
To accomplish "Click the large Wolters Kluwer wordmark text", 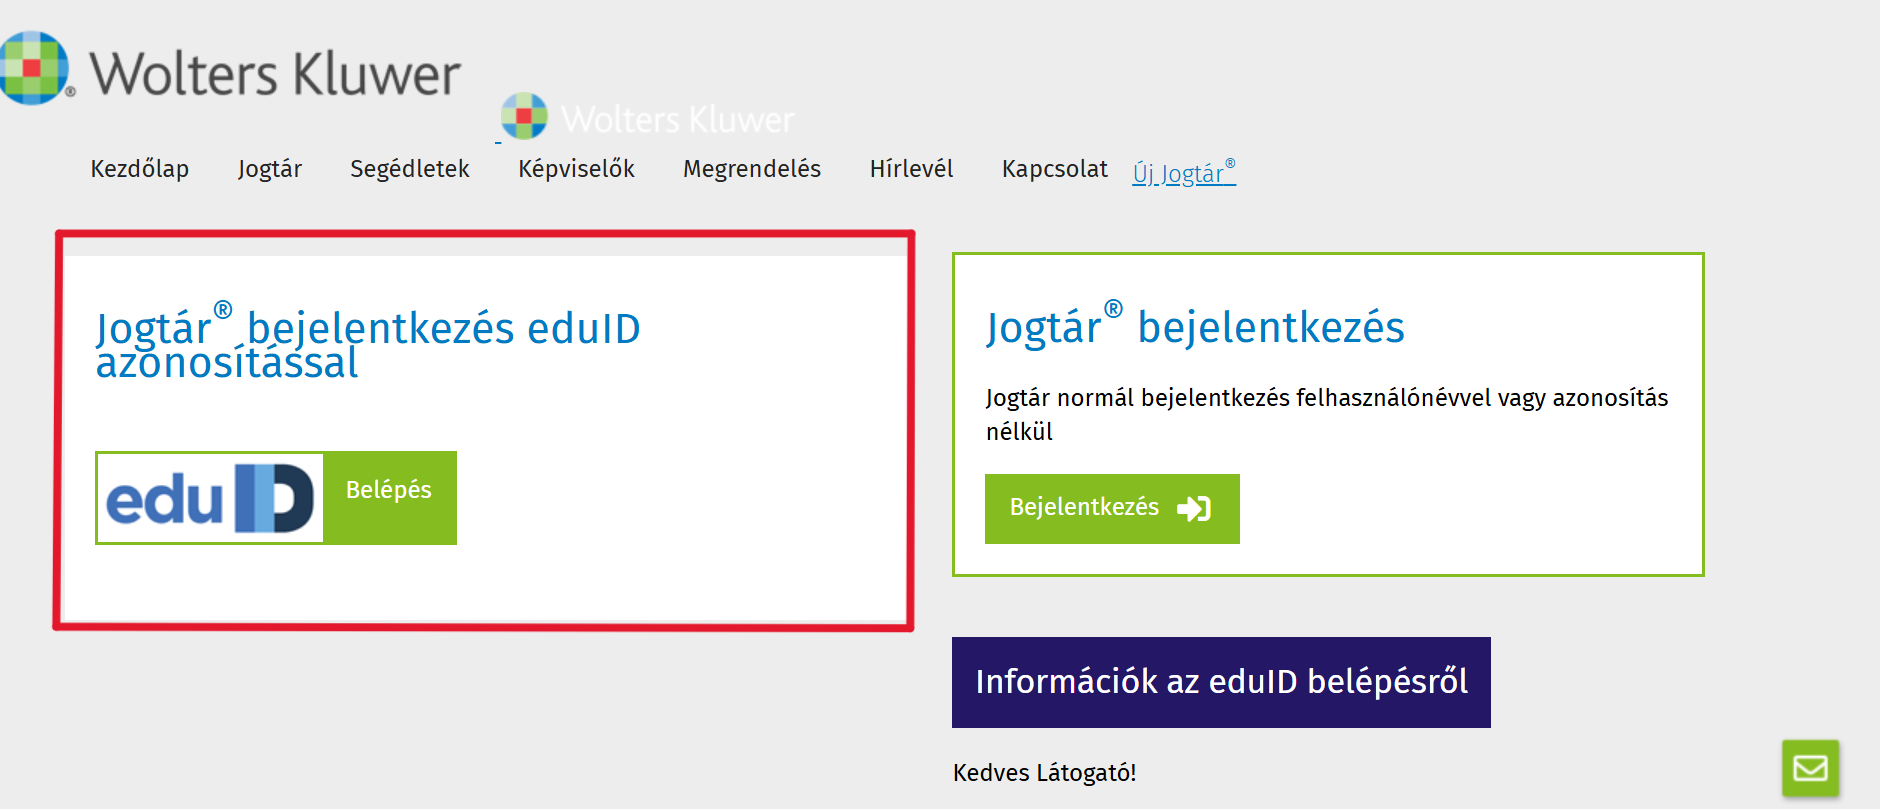I will (x=275, y=74).
